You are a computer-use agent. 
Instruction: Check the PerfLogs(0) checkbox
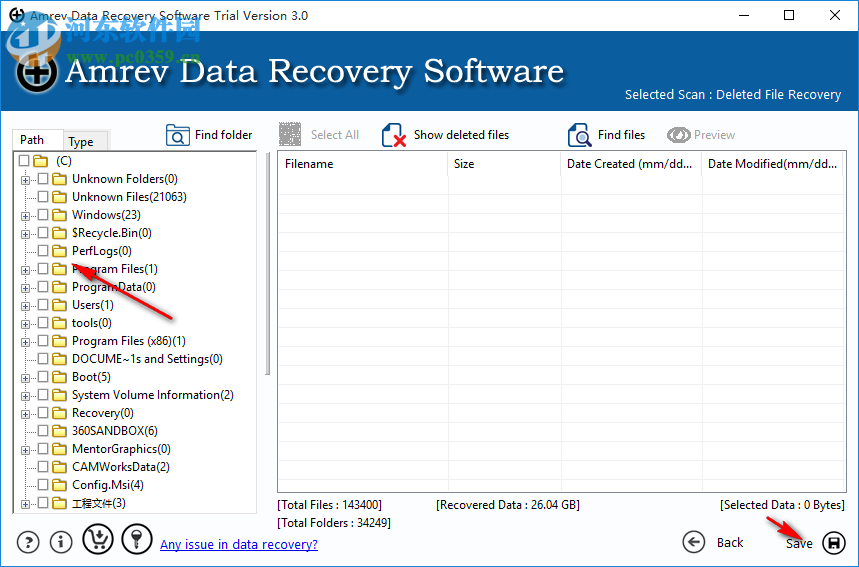(x=43, y=251)
